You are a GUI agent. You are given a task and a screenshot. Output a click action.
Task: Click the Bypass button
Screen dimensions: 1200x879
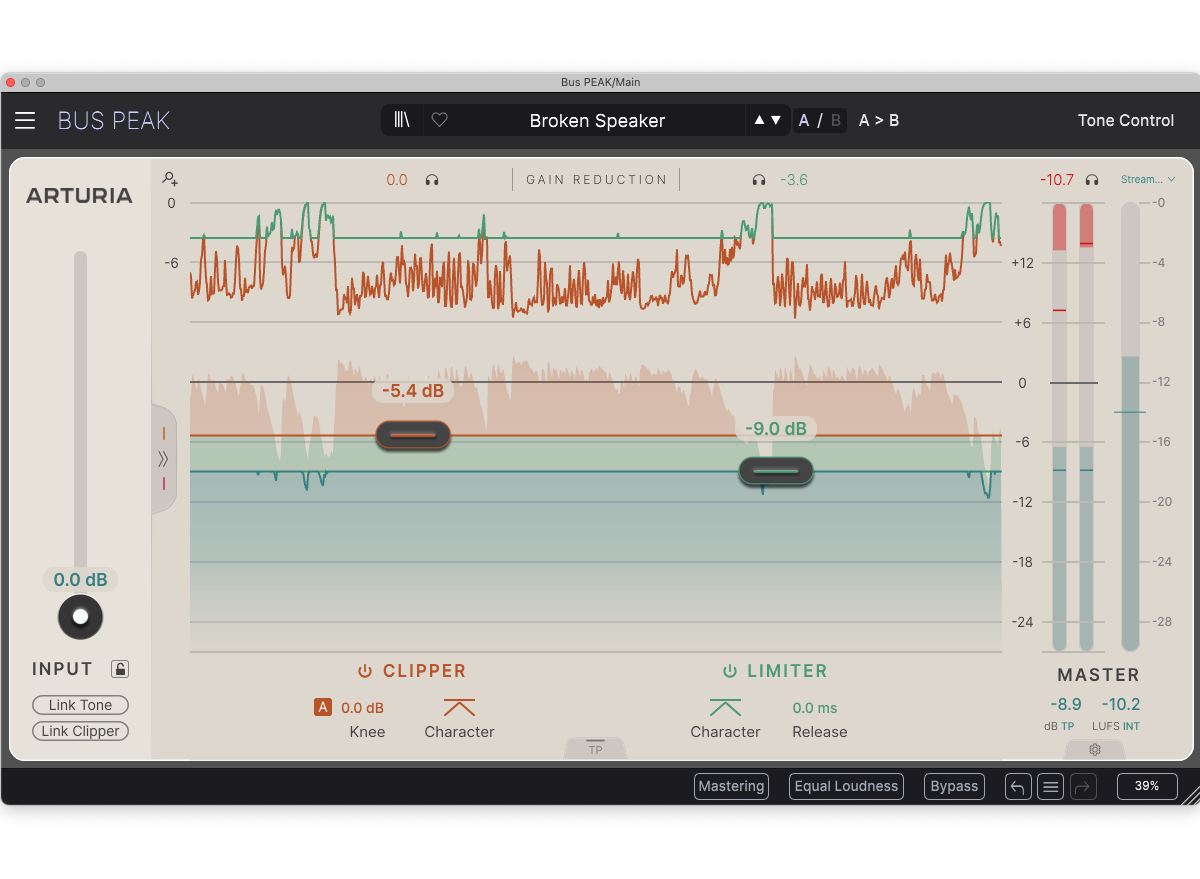(954, 786)
